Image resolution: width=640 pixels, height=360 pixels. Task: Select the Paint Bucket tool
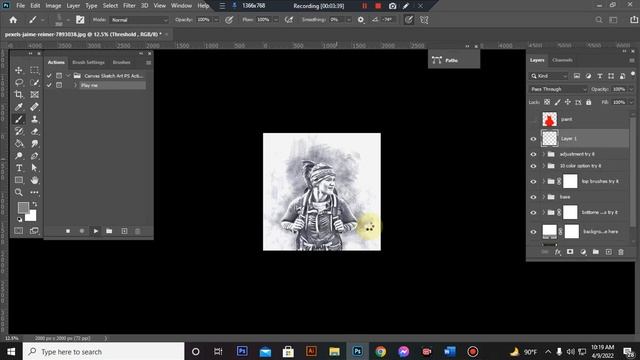click(19, 144)
